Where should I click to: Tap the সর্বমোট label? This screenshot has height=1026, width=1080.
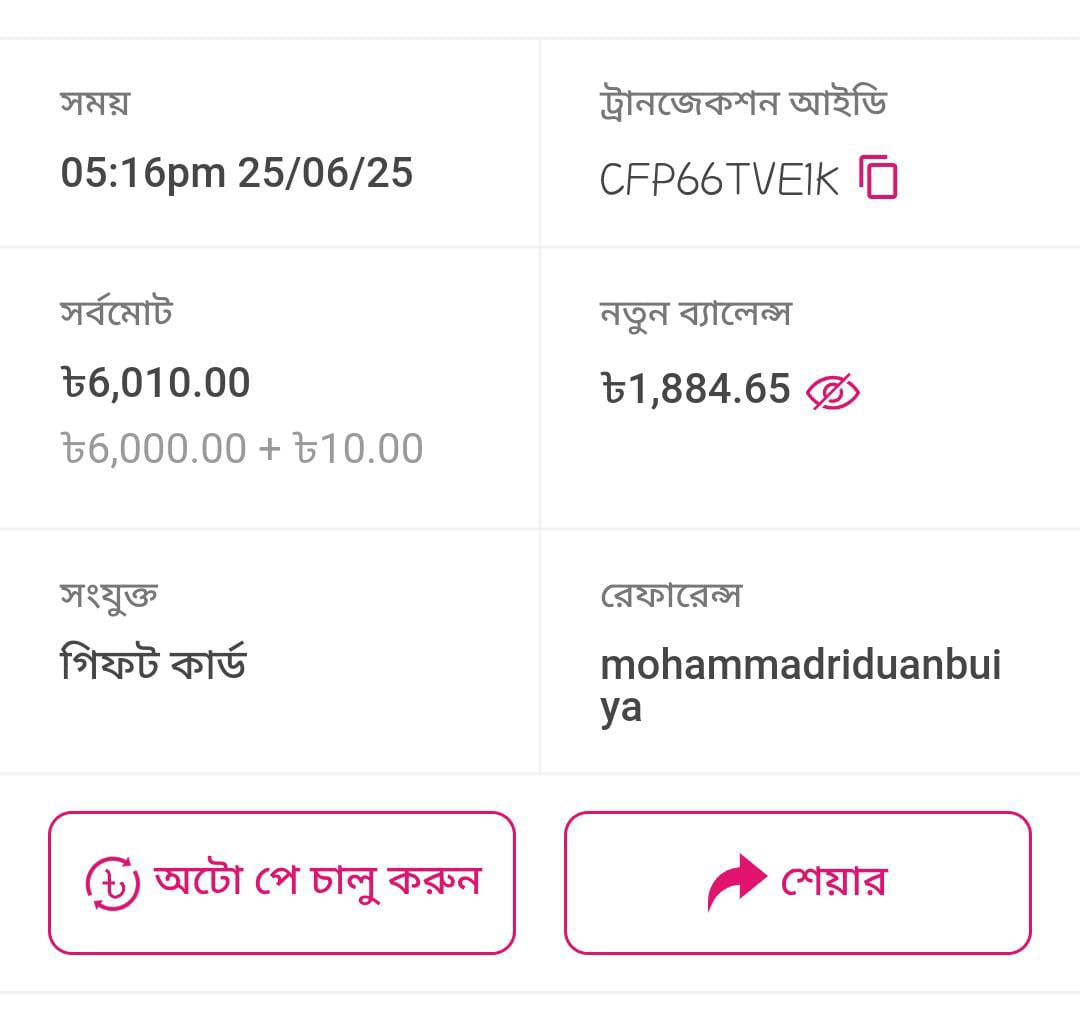pos(116,313)
